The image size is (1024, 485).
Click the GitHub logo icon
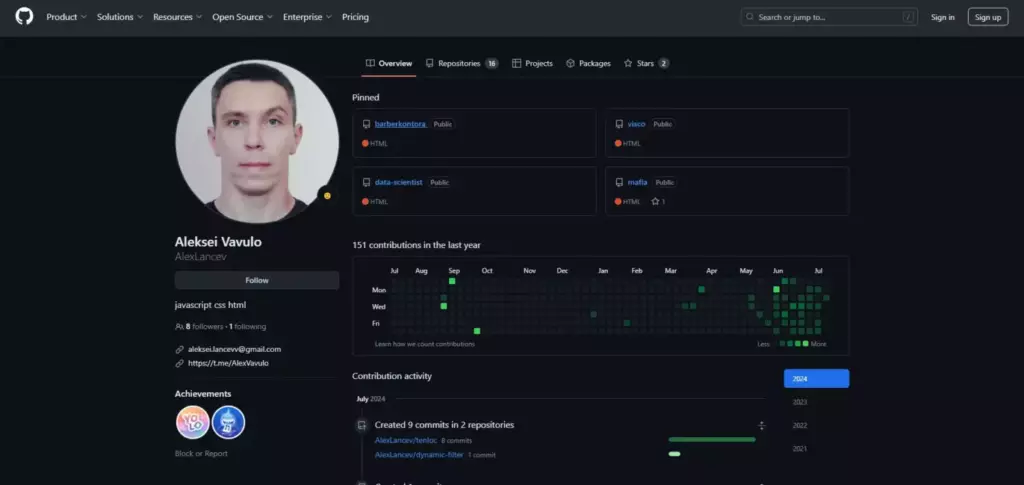point(24,17)
